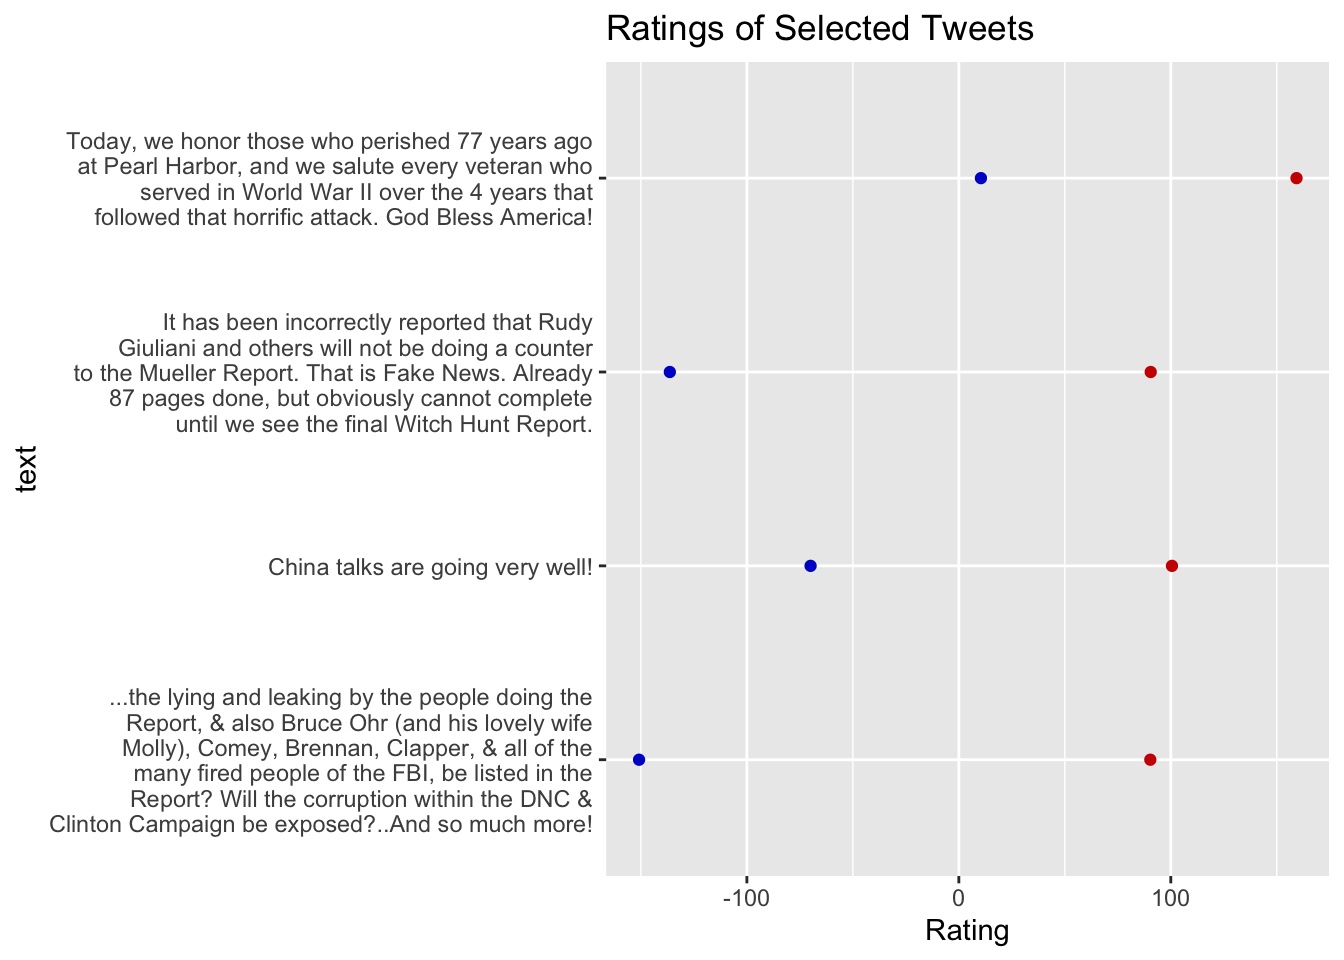
Task: Click the chart title Ratings of Selected Tweets
Action: tap(820, 29)
